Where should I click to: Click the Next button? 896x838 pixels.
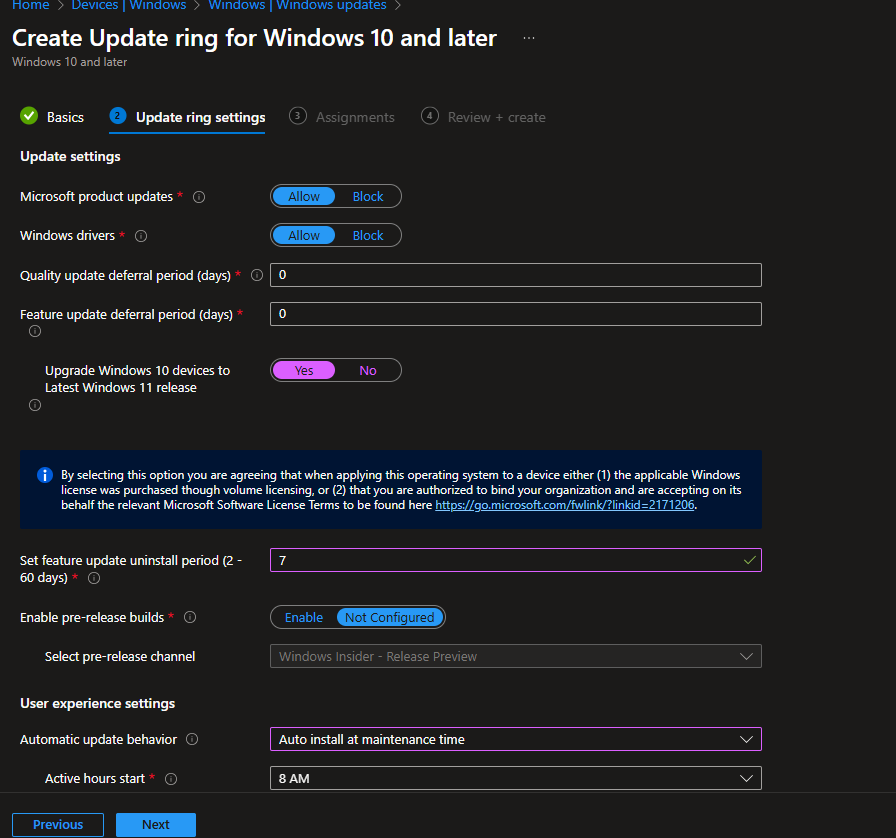click(x=155, y=825)
